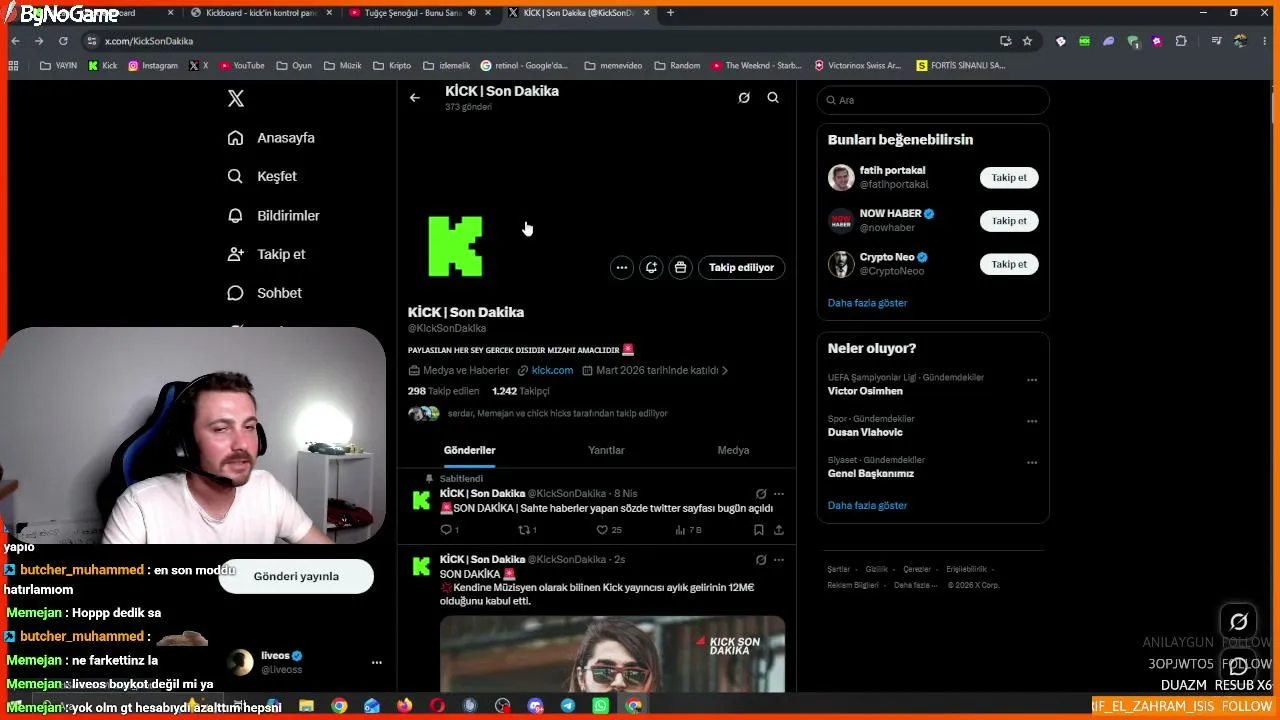Open more menu on the pinned post

click(779, 494)
